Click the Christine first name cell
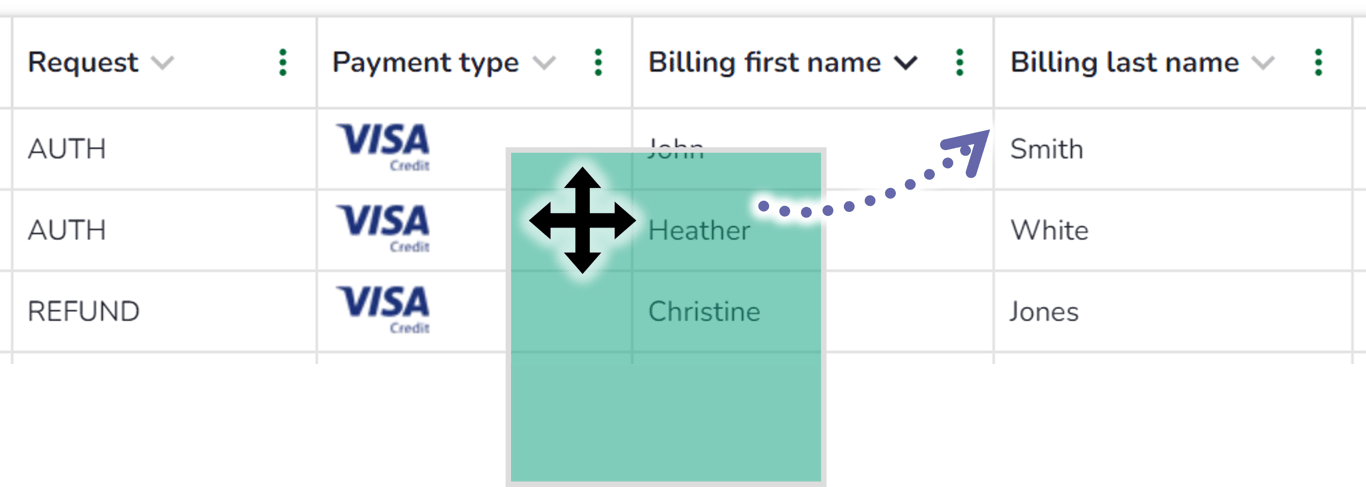 (704, 312)
